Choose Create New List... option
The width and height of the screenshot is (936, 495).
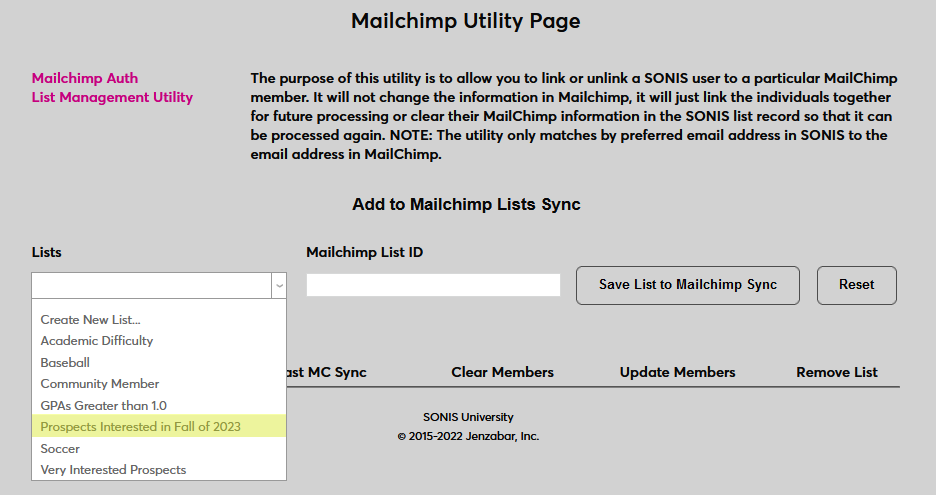[159, 319]
